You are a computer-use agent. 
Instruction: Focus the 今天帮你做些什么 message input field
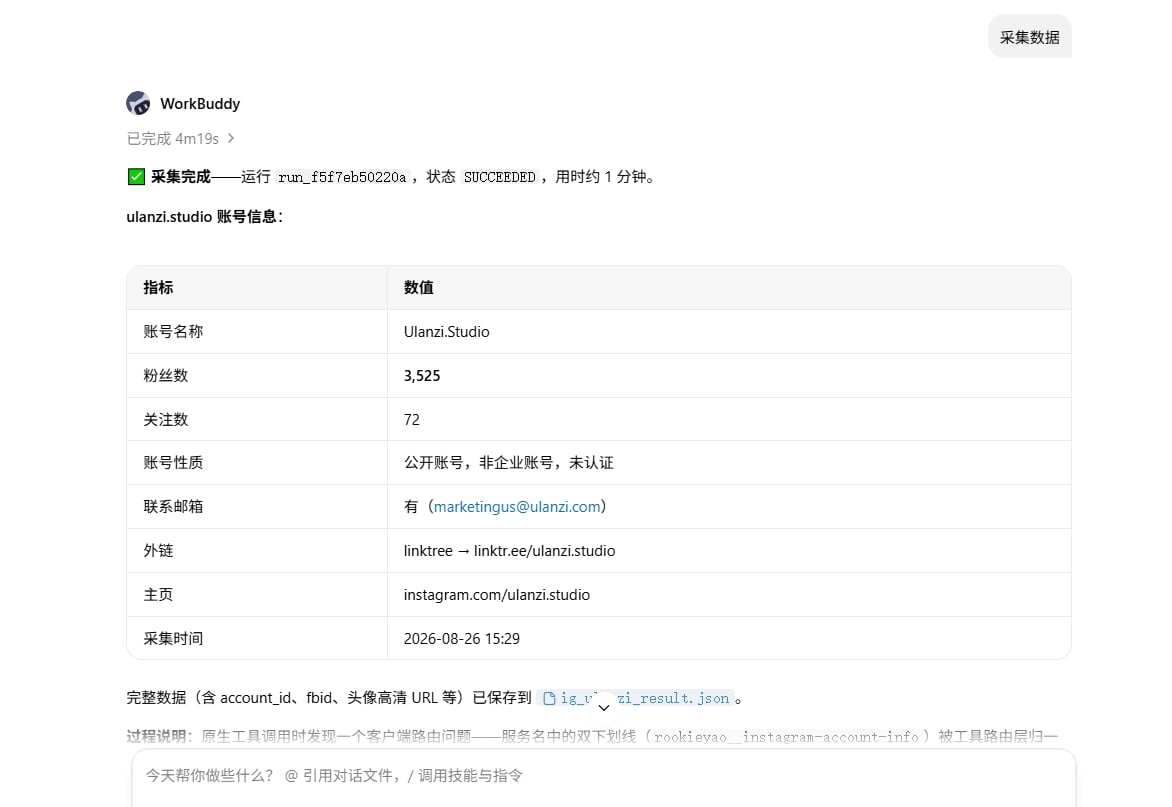coord(603,776)
